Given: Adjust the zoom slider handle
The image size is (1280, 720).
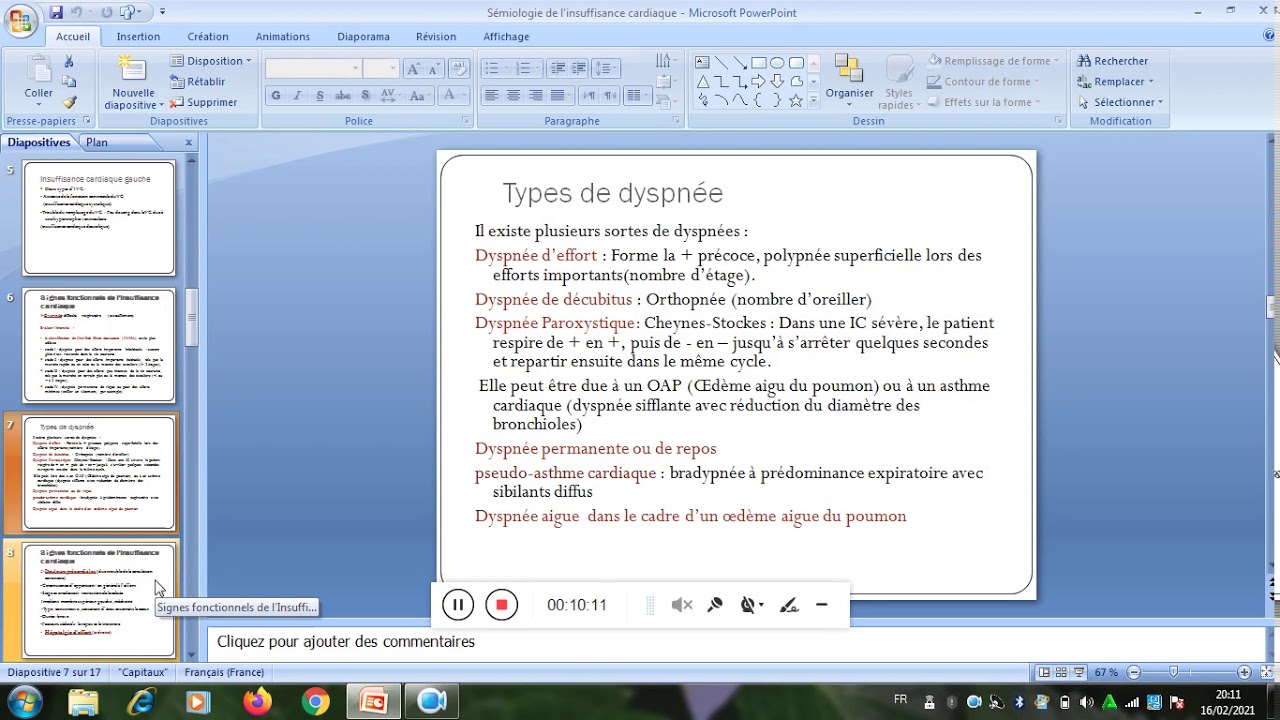Looking at the screenshot, I should coord(1173,673).
